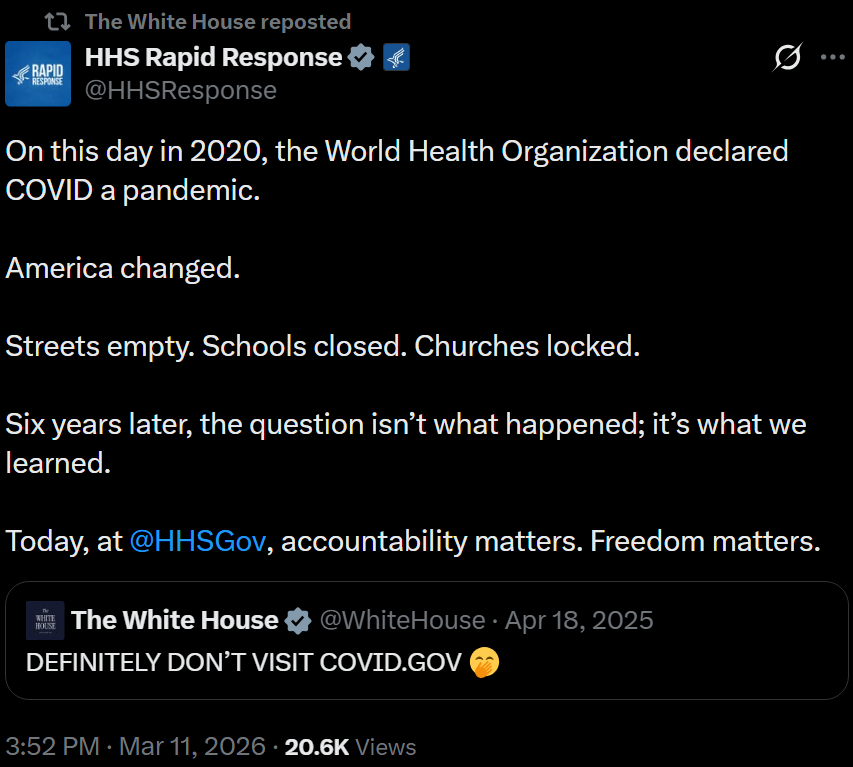Viewport: 853px width, 767px height.
Task: Click the 20.6K Views count
Action: 350,746
